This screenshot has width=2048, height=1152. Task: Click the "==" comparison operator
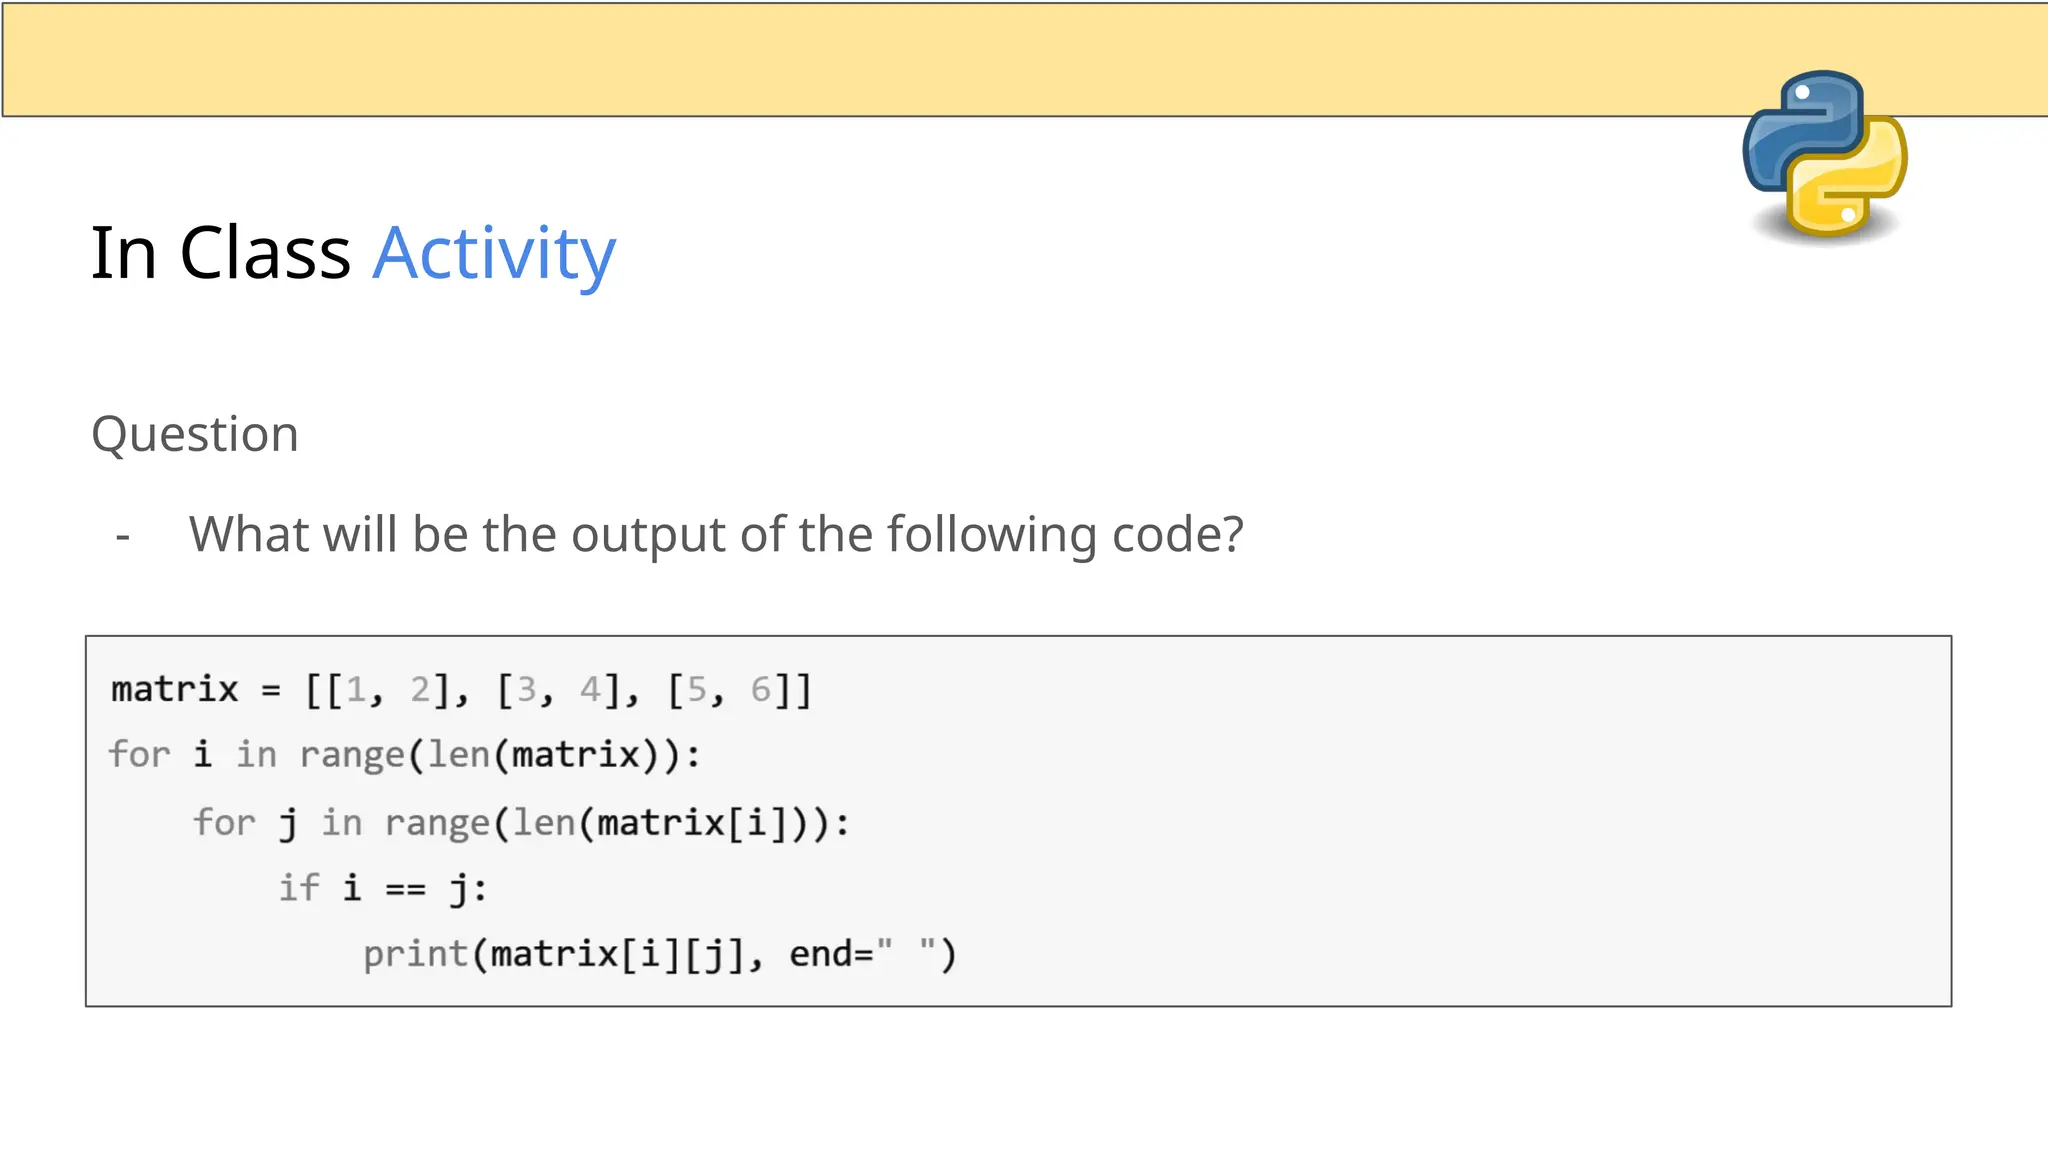(405, 889)
